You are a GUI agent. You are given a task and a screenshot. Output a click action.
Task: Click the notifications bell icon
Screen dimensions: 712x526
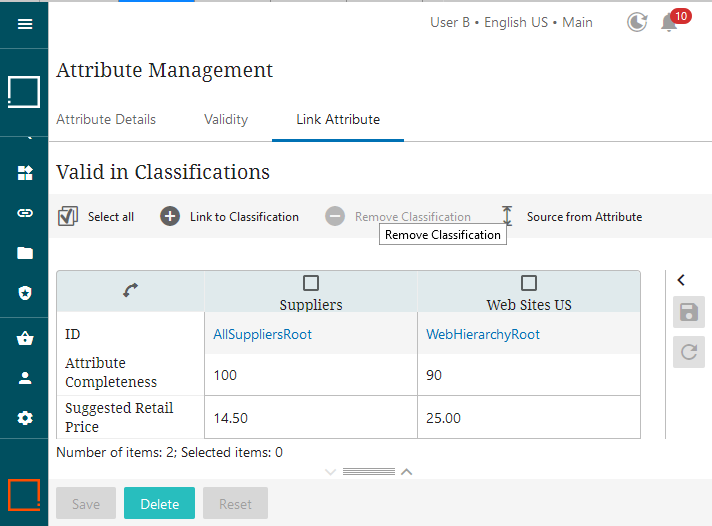[669, 22]
